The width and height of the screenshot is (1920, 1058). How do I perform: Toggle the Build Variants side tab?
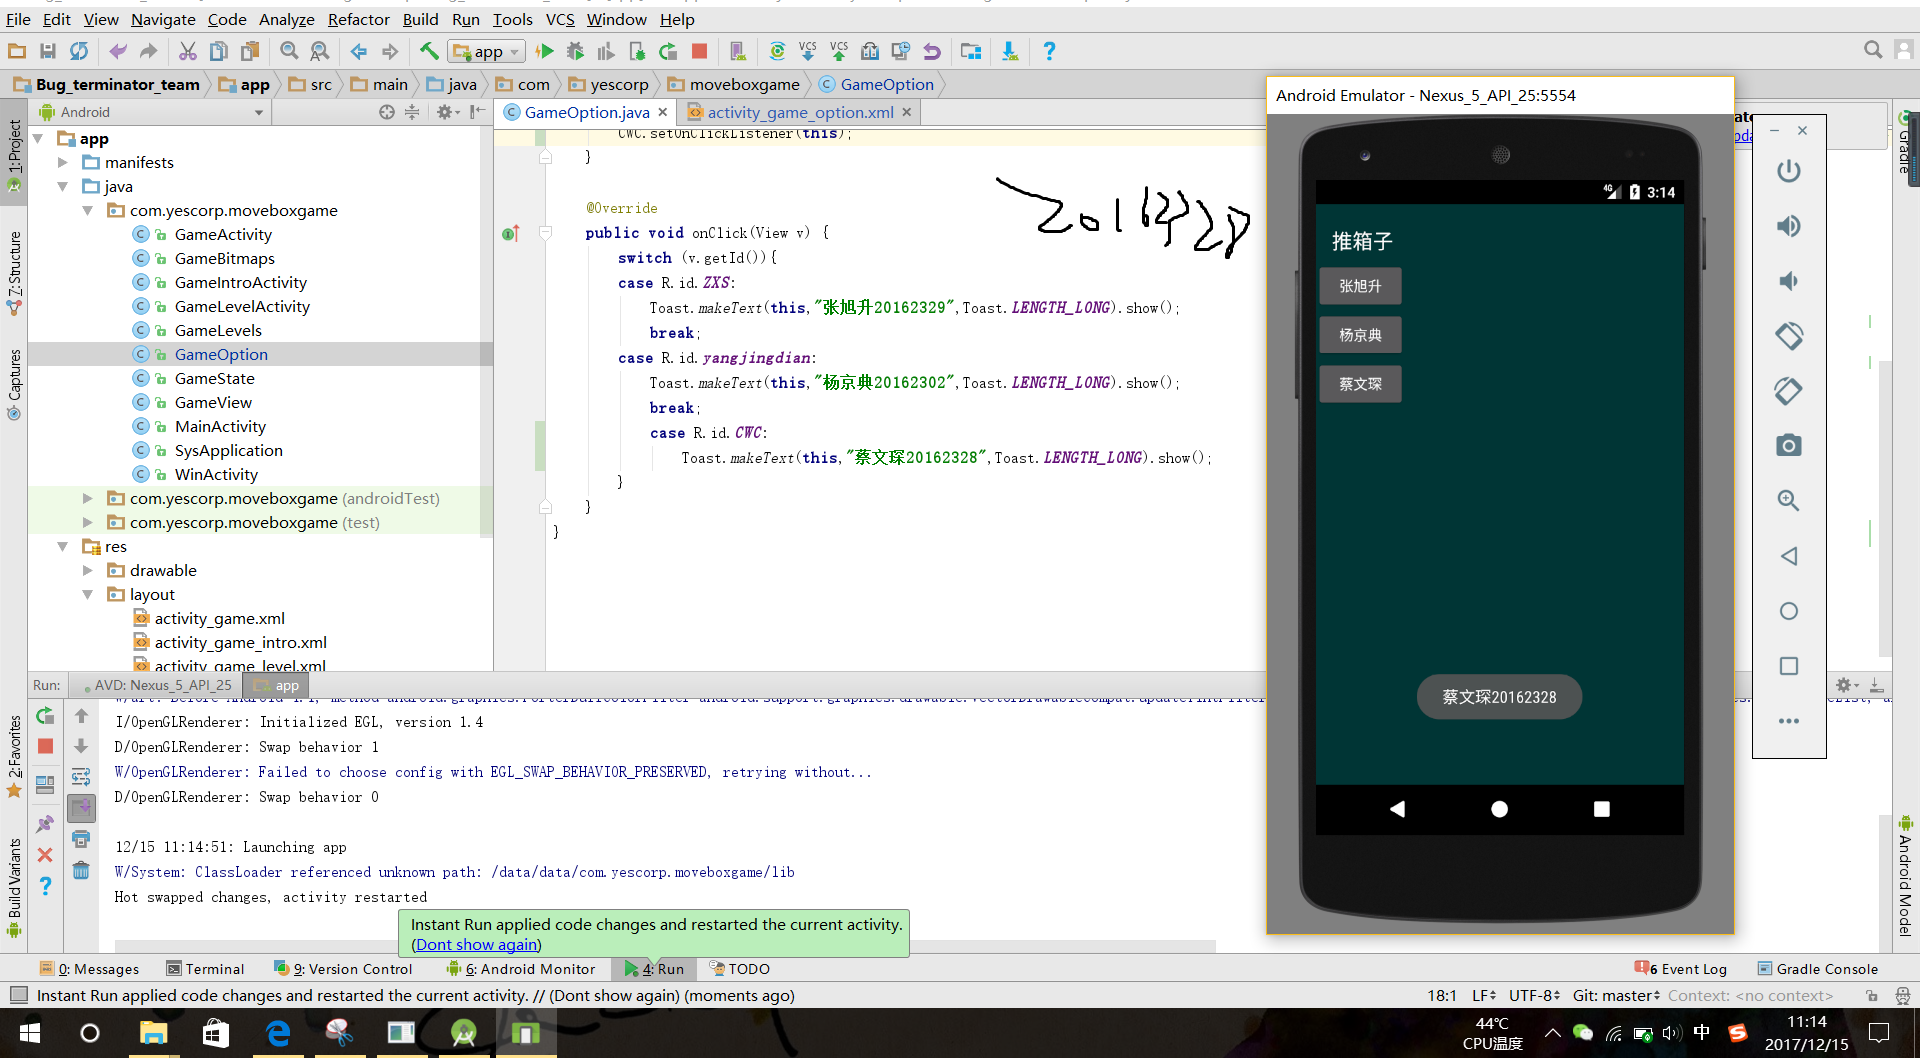coord(14,886)
